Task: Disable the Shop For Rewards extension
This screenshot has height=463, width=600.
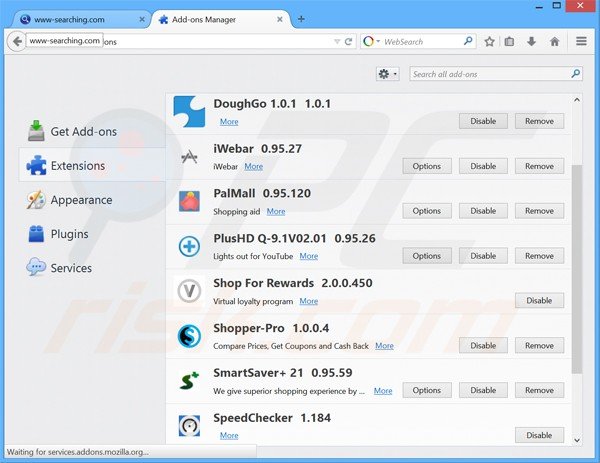Action: point(539,300)
